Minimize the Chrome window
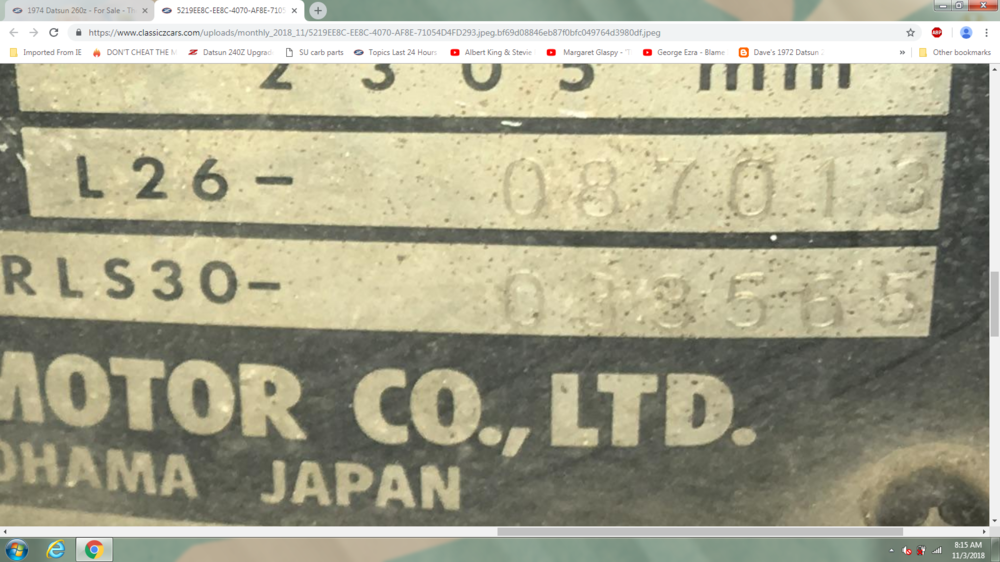Screen dimensions: 1000x562 coord(943,5)
